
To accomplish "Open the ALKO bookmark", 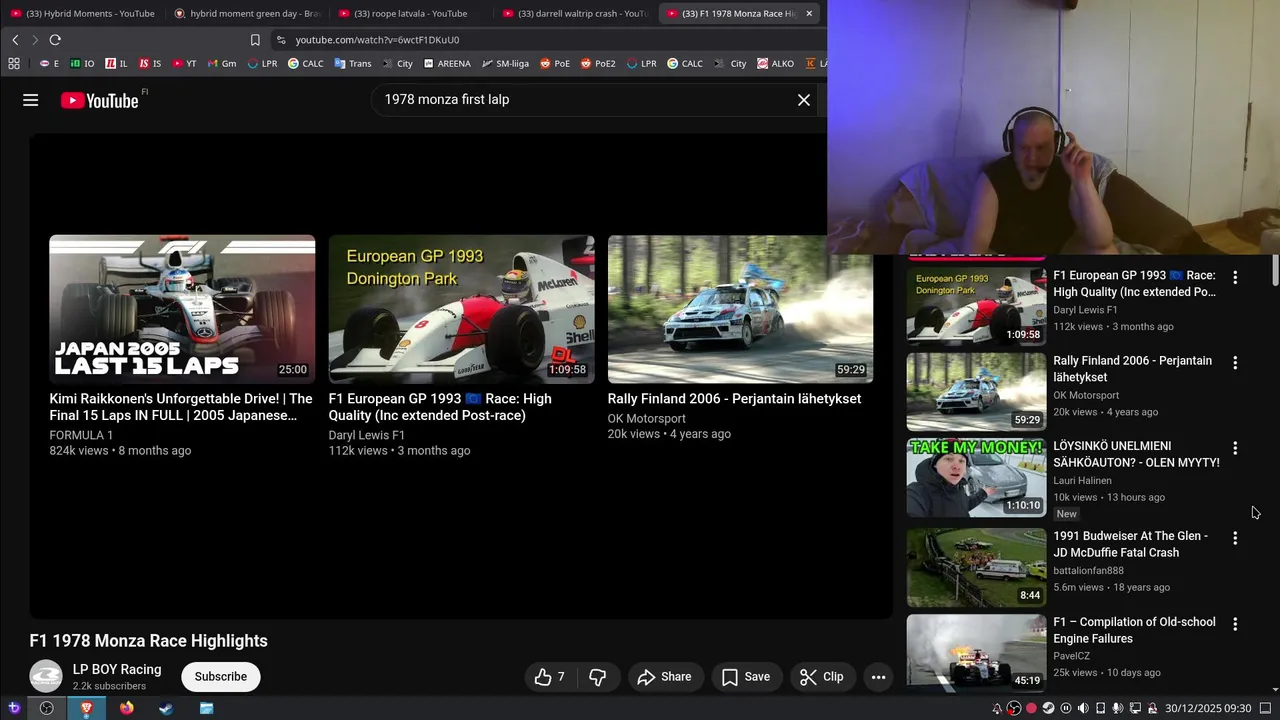I will point(775,63).
